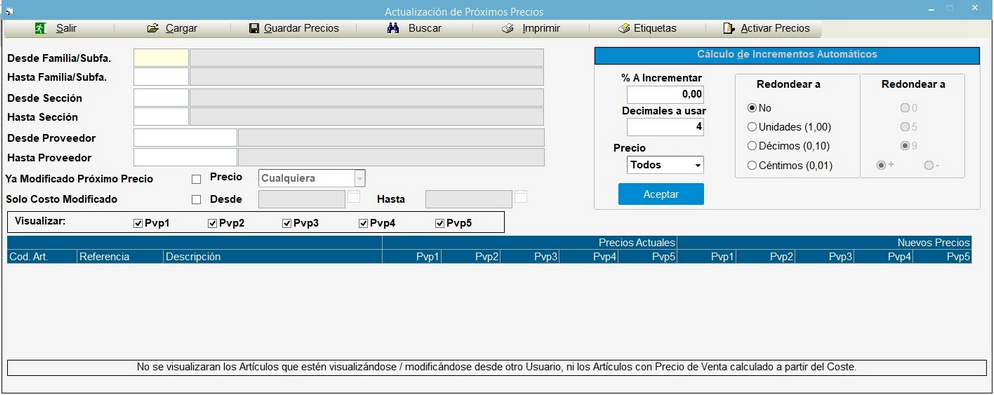This screenshot has height=395, width=994.
Task: Click the Hasta Sección code field
Action: 161,117
